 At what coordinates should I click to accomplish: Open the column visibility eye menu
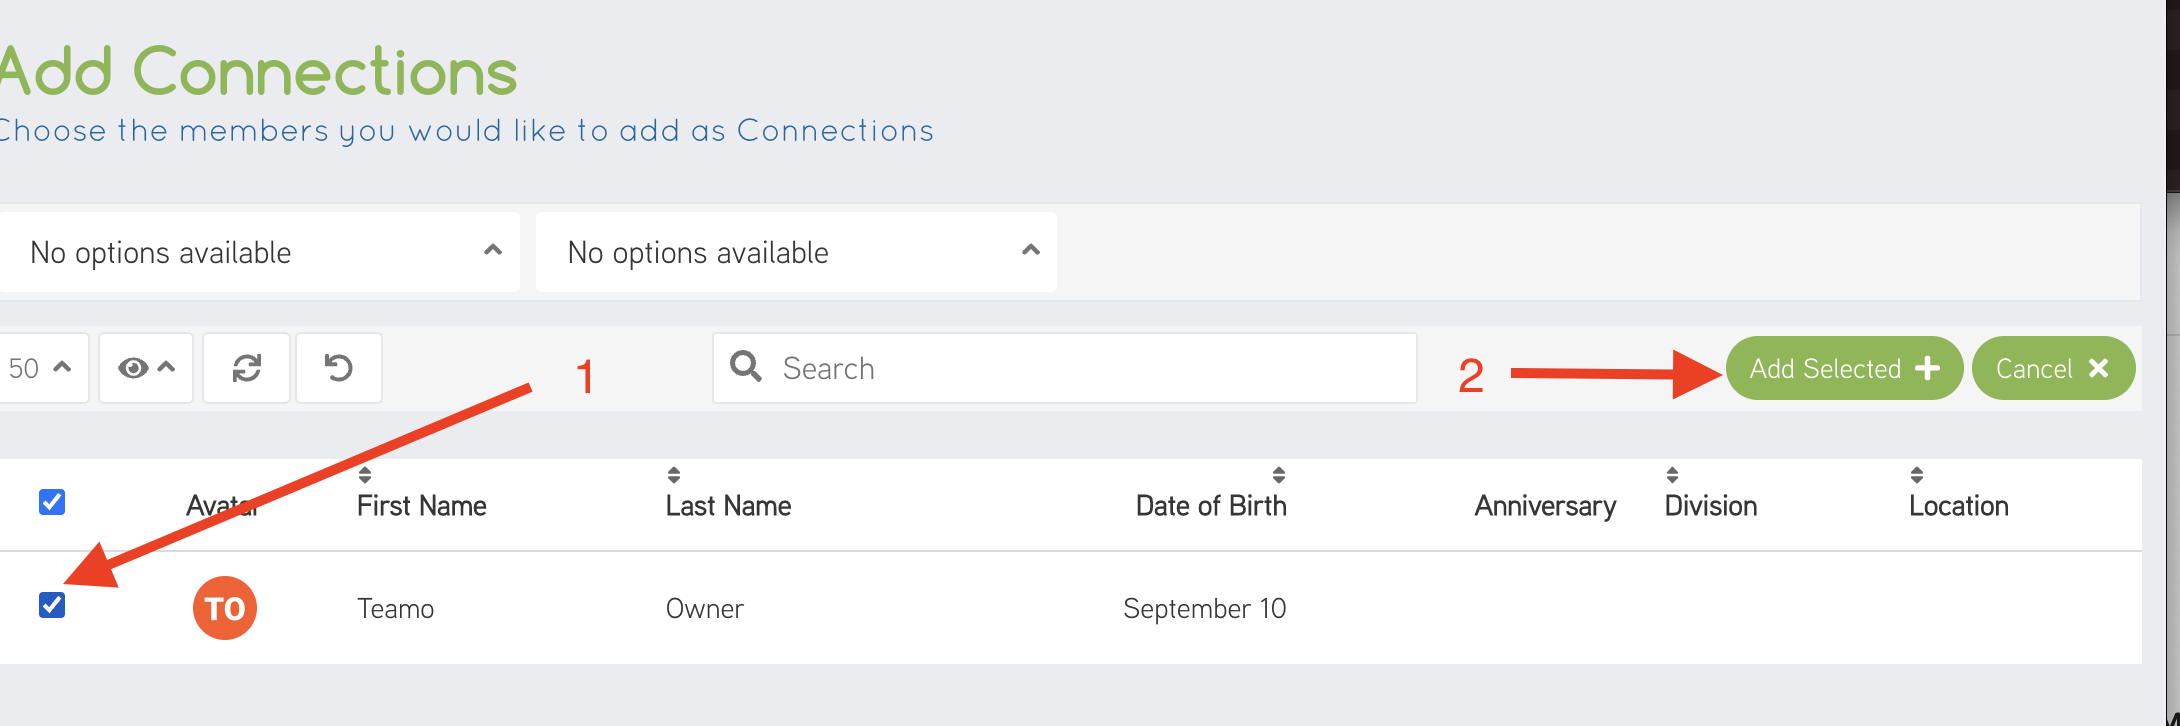click(x=146, y=368)
